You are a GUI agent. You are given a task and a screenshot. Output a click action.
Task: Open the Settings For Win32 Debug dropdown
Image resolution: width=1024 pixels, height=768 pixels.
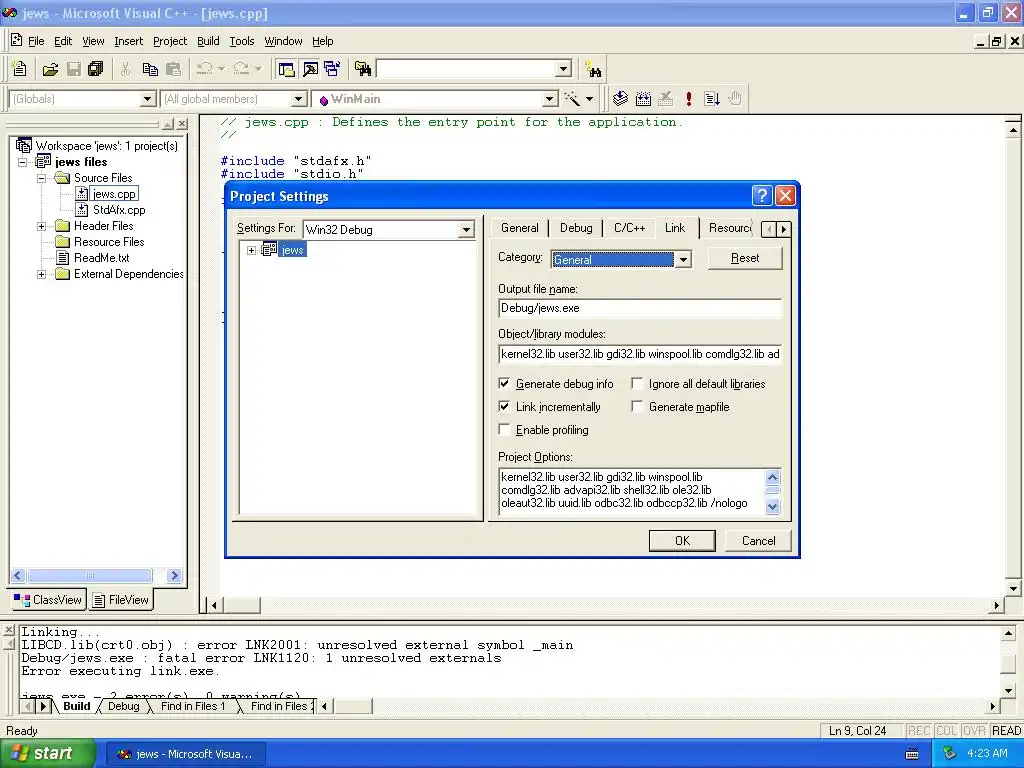pos(466,229)
